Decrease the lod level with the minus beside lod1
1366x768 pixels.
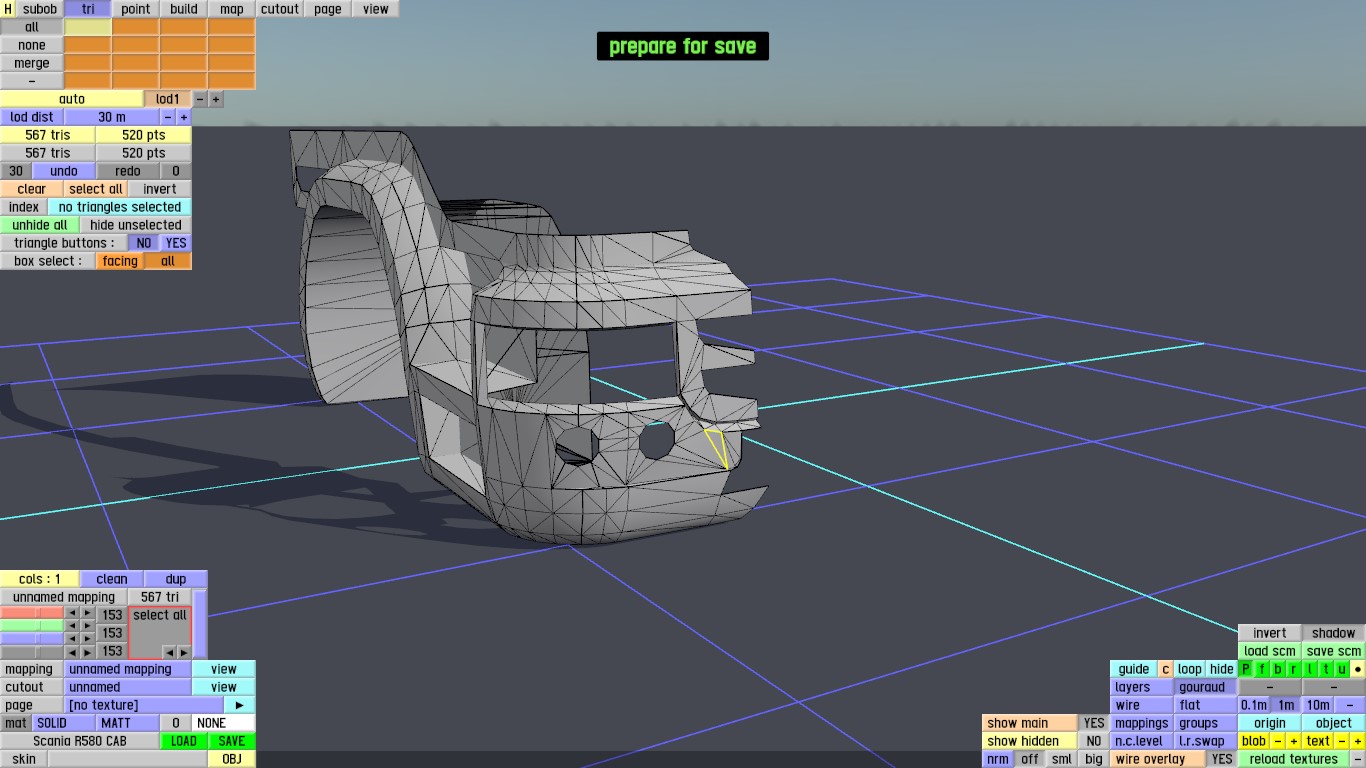(200, 99)
